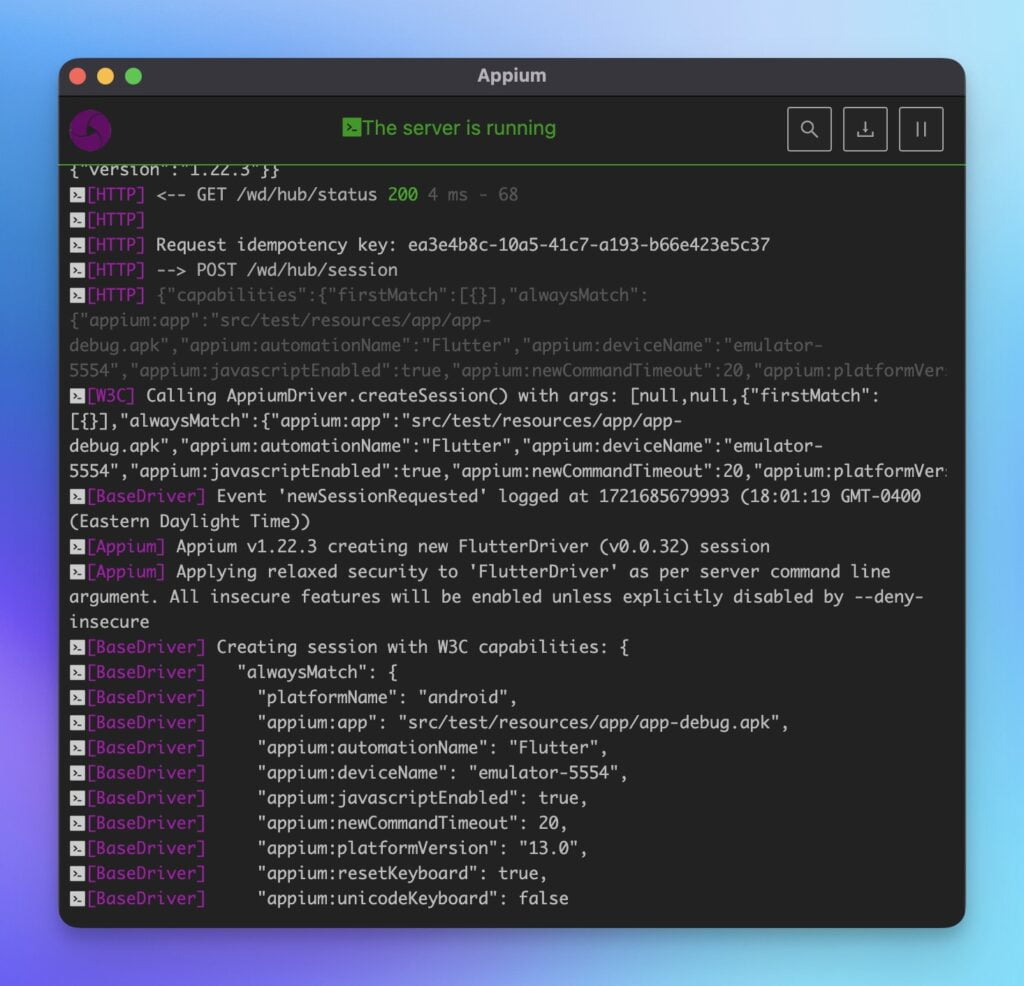Click idempotency key ea3e4b8c-10a5-41c7-a193-b66e423e5c37
Viewport: 1024px width, 986px height.
click(588, 245)
